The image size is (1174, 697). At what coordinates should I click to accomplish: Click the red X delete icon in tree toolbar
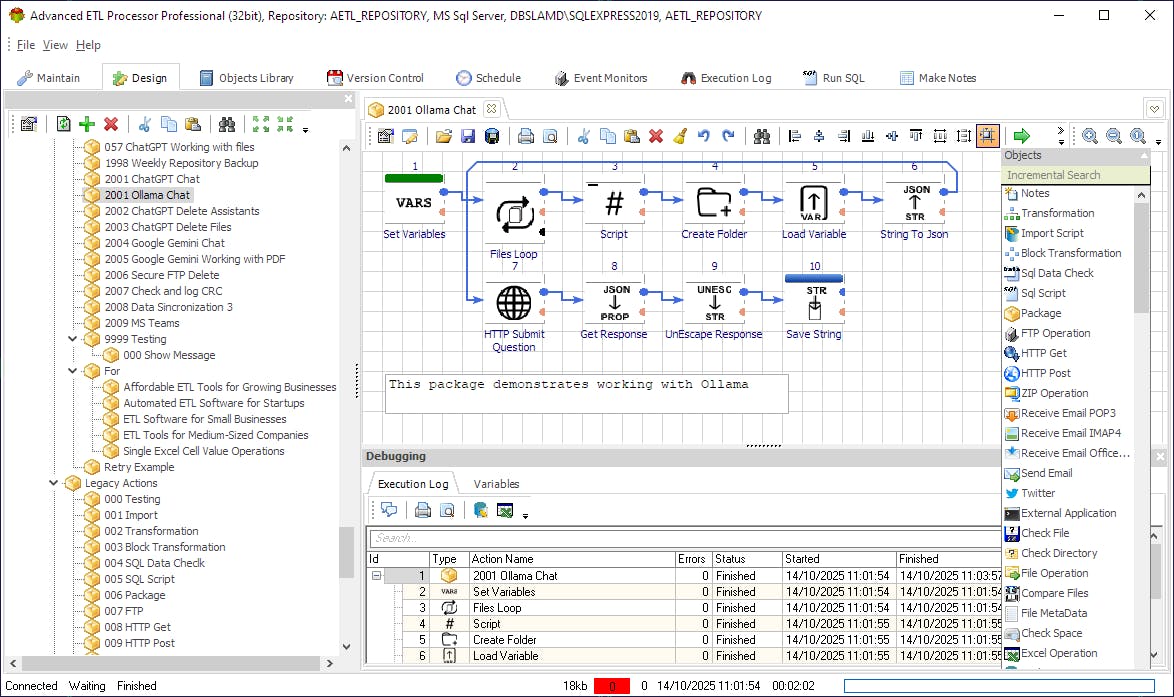coord(111,124)
